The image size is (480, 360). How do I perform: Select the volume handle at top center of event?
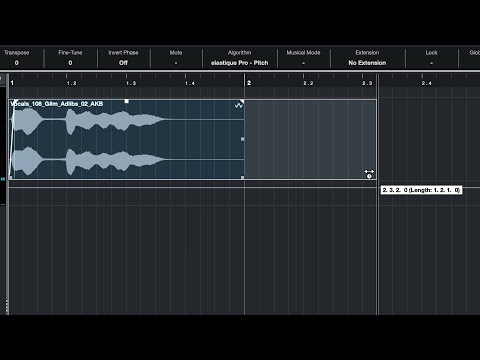126,101
